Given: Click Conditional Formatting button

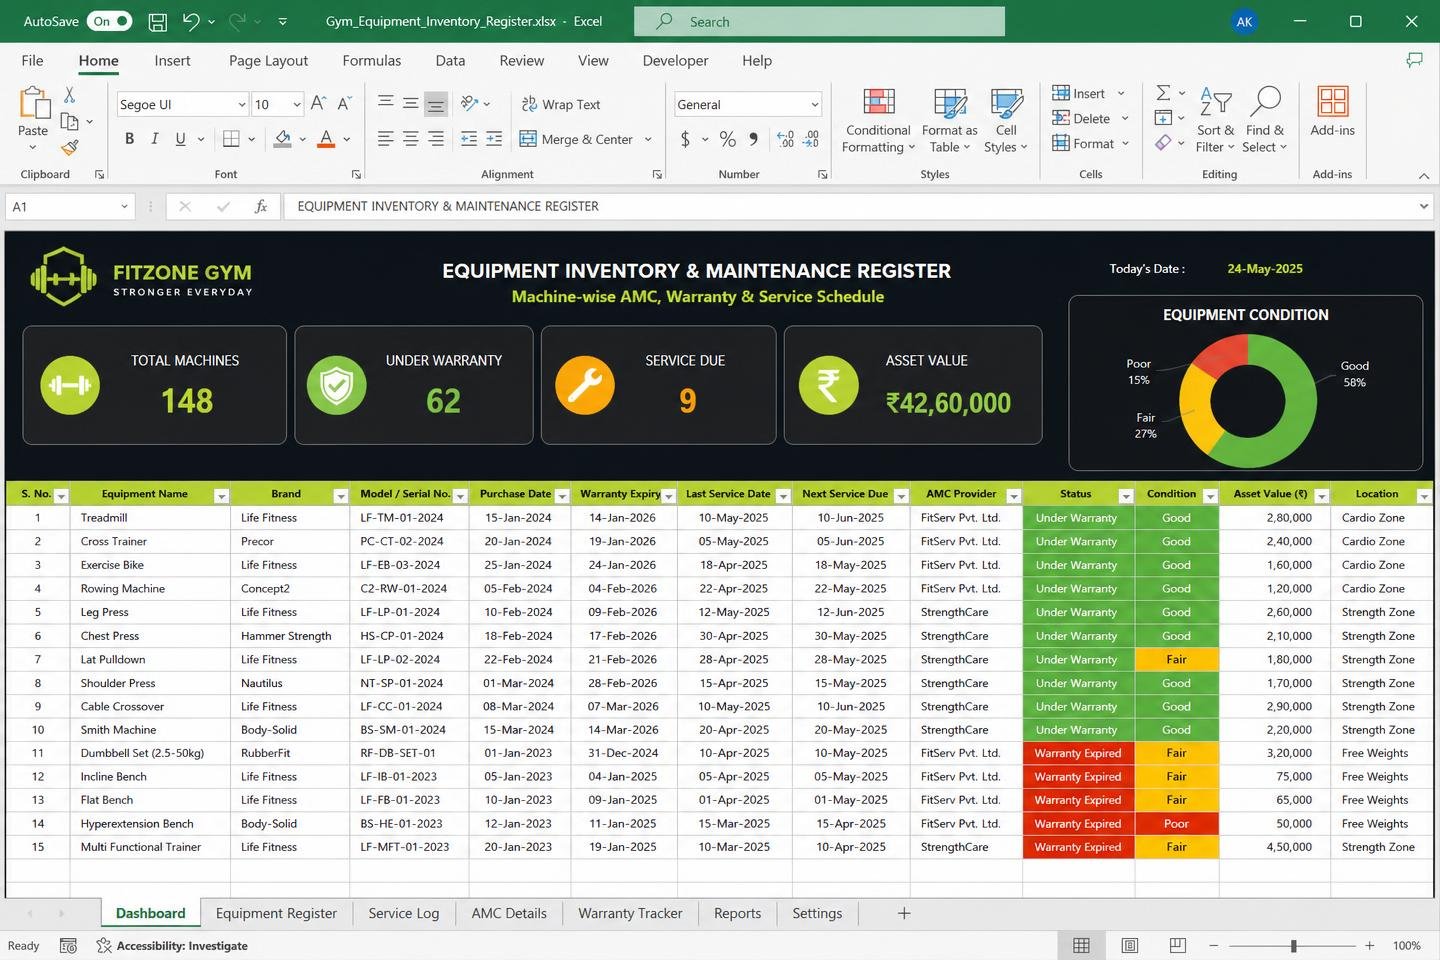Looking at the screenshot, I should click(x=878, y=120).
